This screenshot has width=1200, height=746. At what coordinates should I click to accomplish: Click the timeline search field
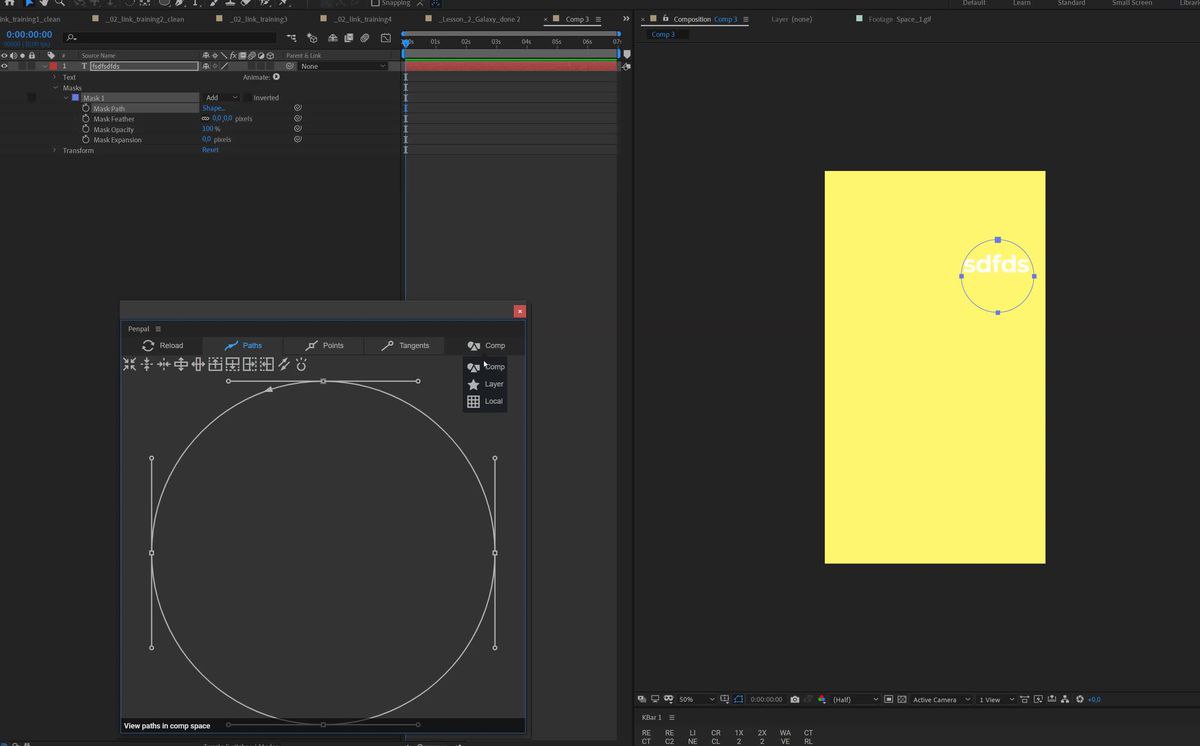170,38
